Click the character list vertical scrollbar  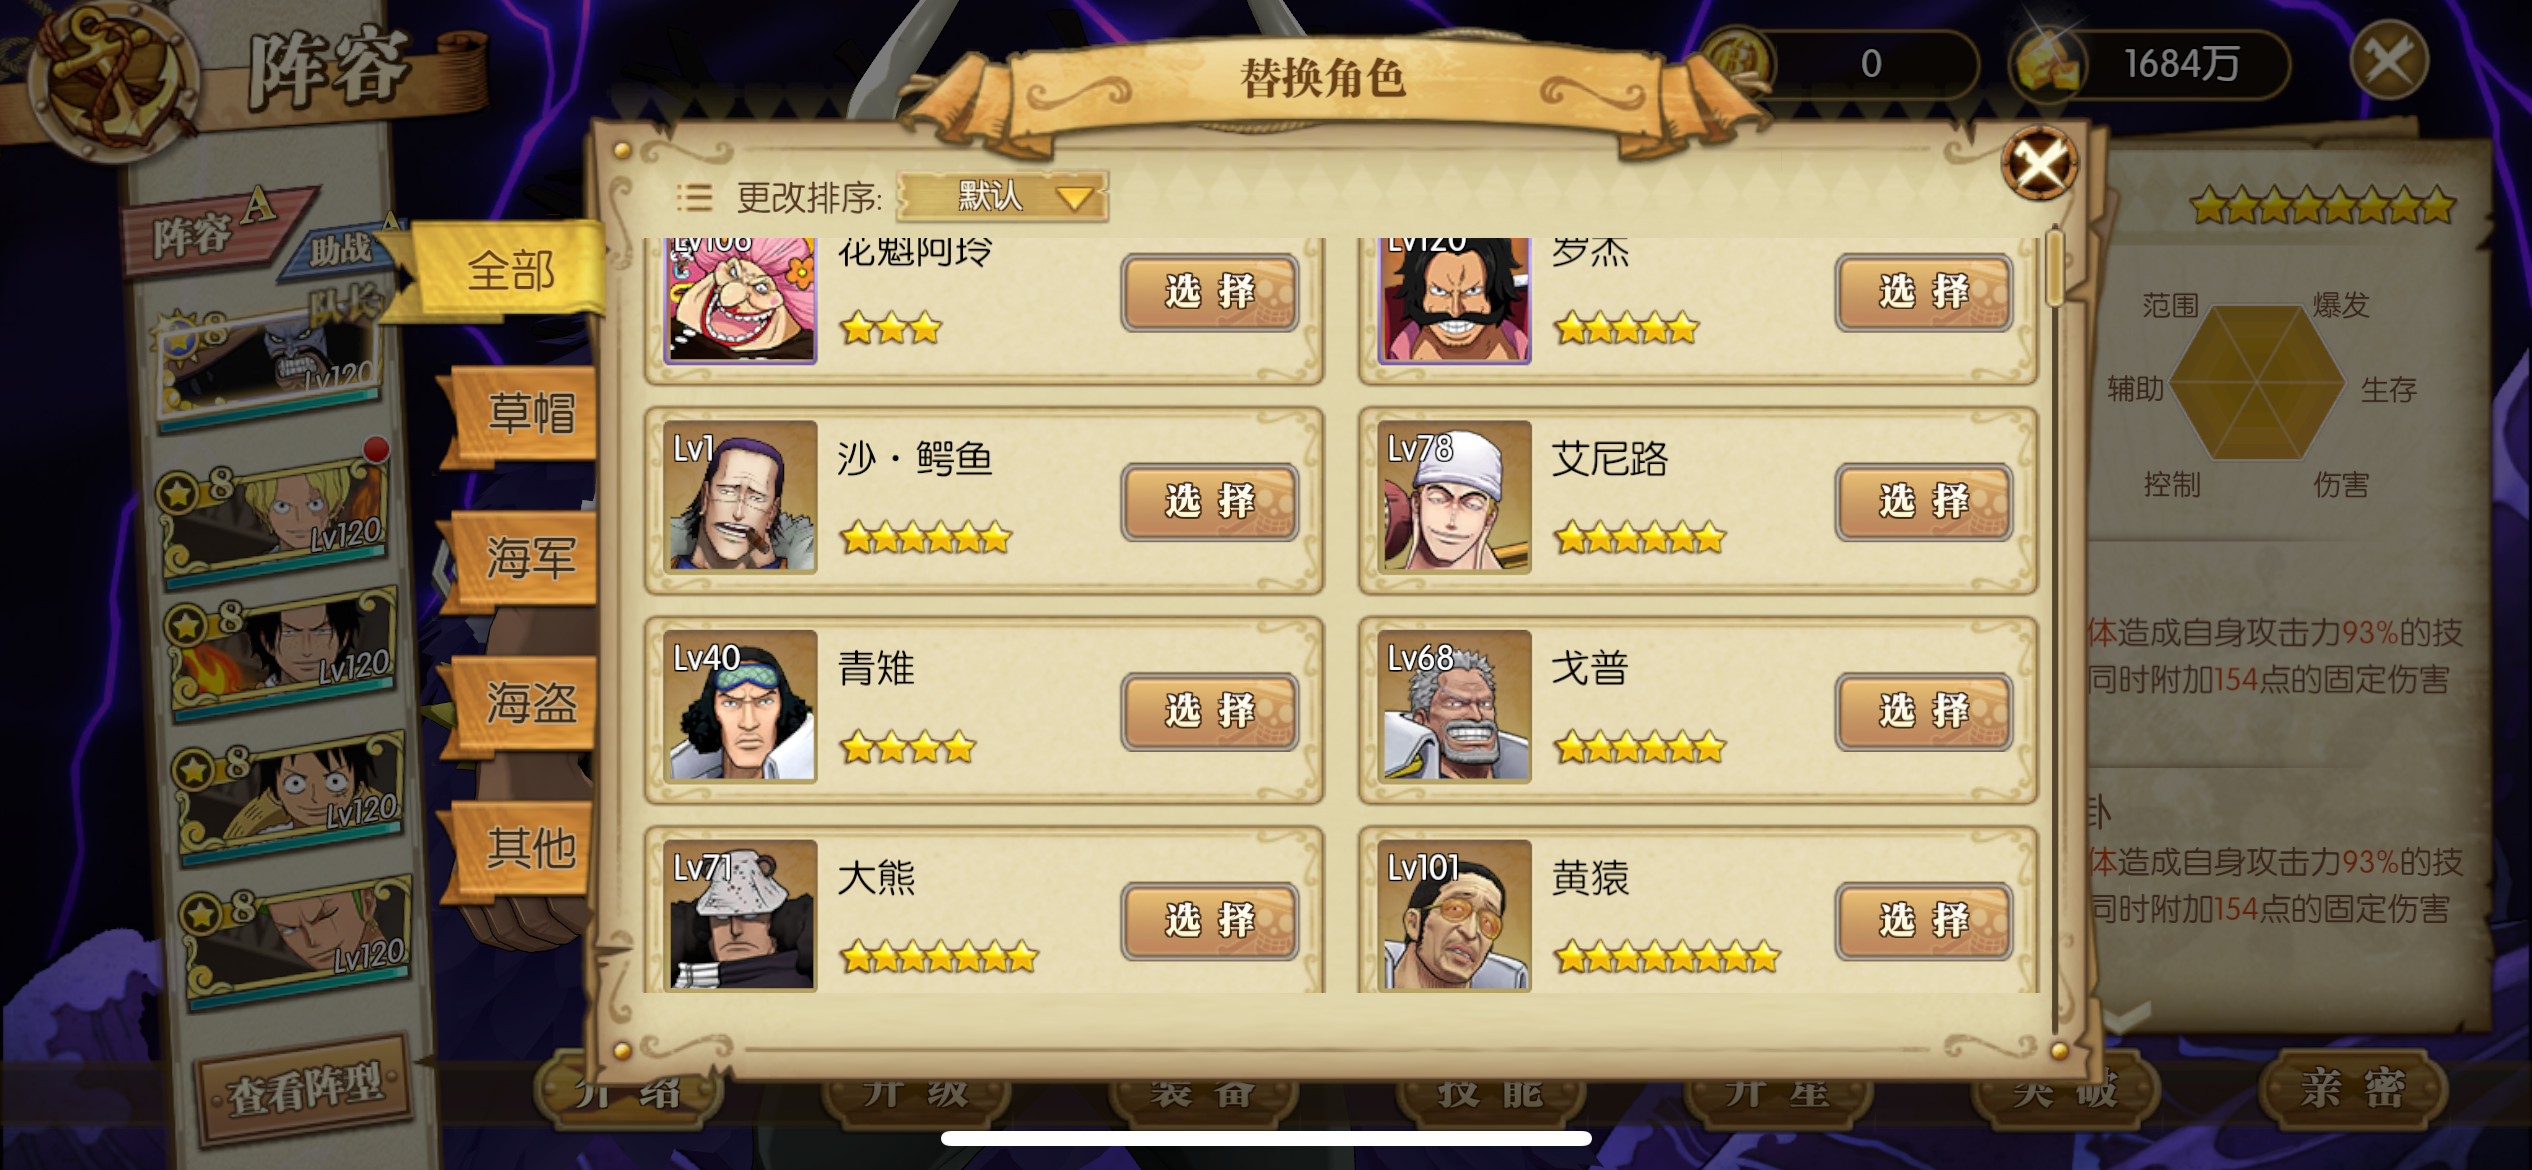point(2055,630)
